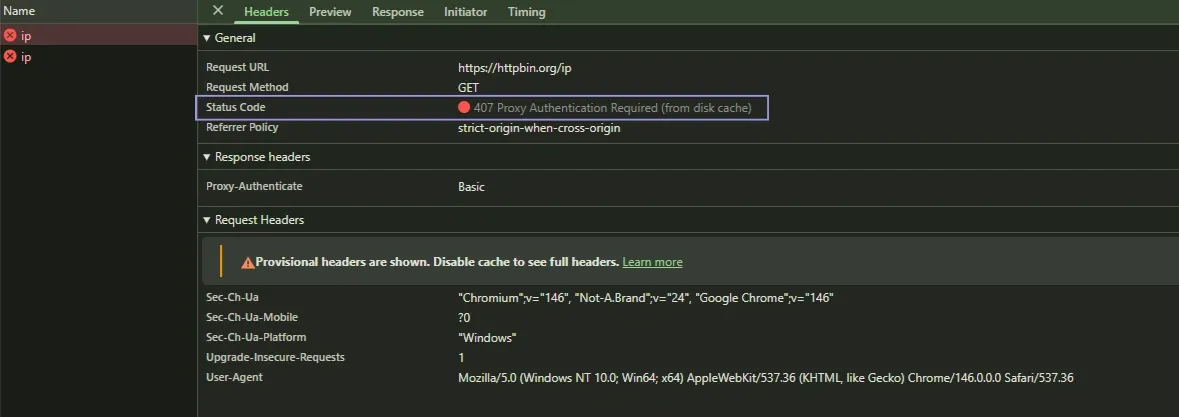
Task: Click the Mozilla/5.0 User-Agent string
Action: click(765, 377)
